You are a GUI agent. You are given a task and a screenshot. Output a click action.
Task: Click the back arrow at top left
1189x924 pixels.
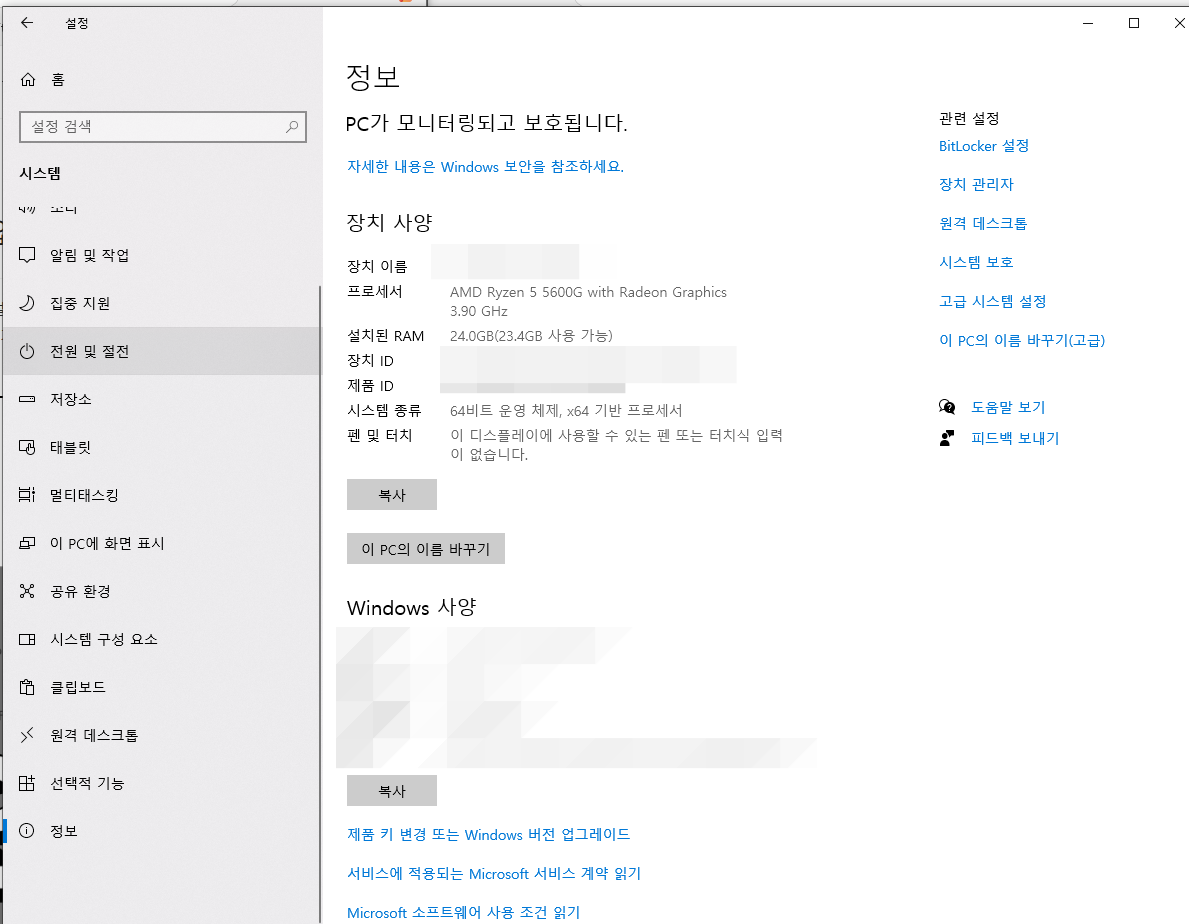coord(26,22)
